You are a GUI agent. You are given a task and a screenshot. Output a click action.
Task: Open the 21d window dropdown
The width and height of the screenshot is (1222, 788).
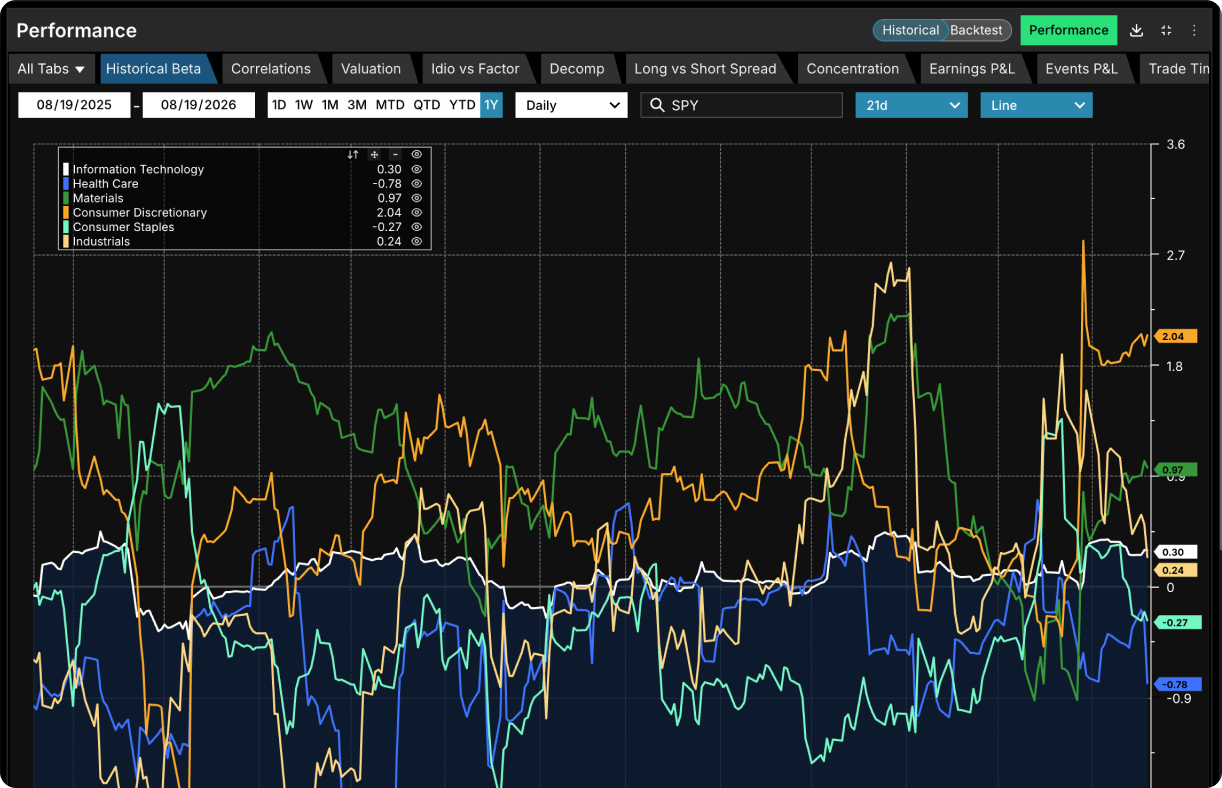[911, 105]
